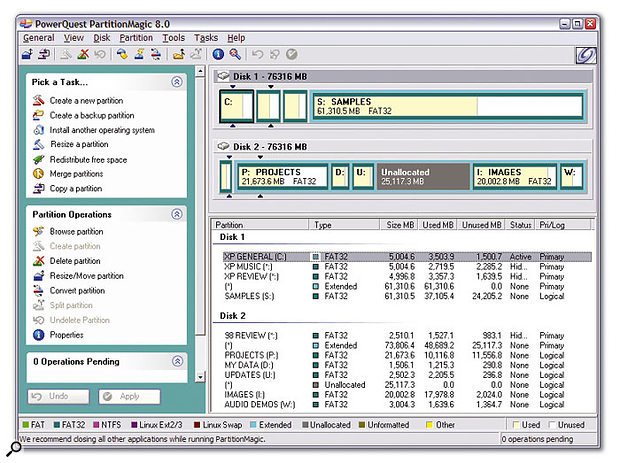Click the icon beside Create a new partition
This screenshot has height=463, width=620.
[x=38, y=100]
